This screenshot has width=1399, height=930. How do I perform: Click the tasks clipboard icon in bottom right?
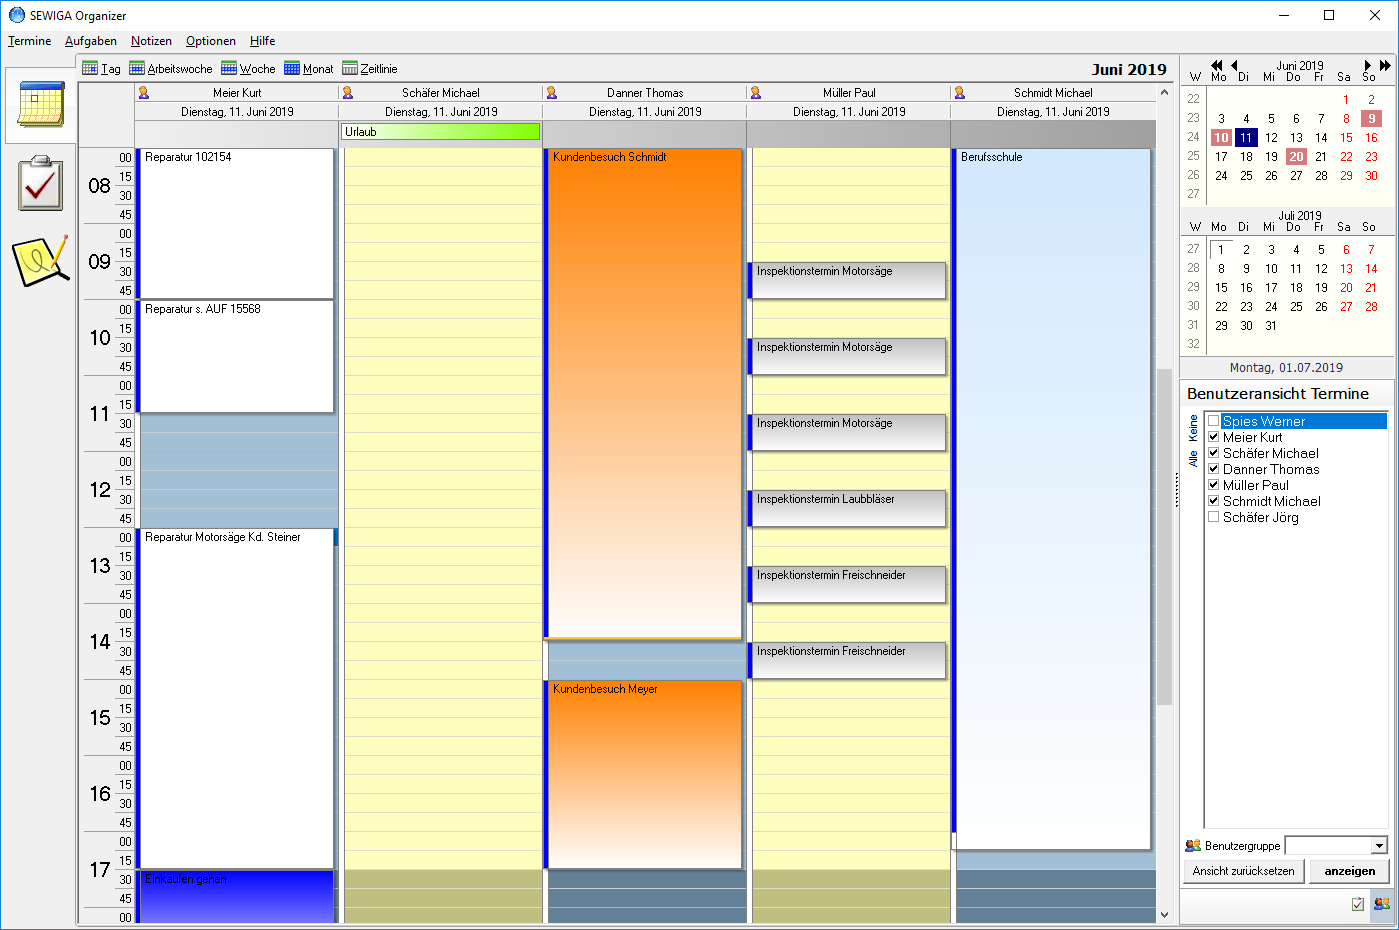tap(1357, 904)
